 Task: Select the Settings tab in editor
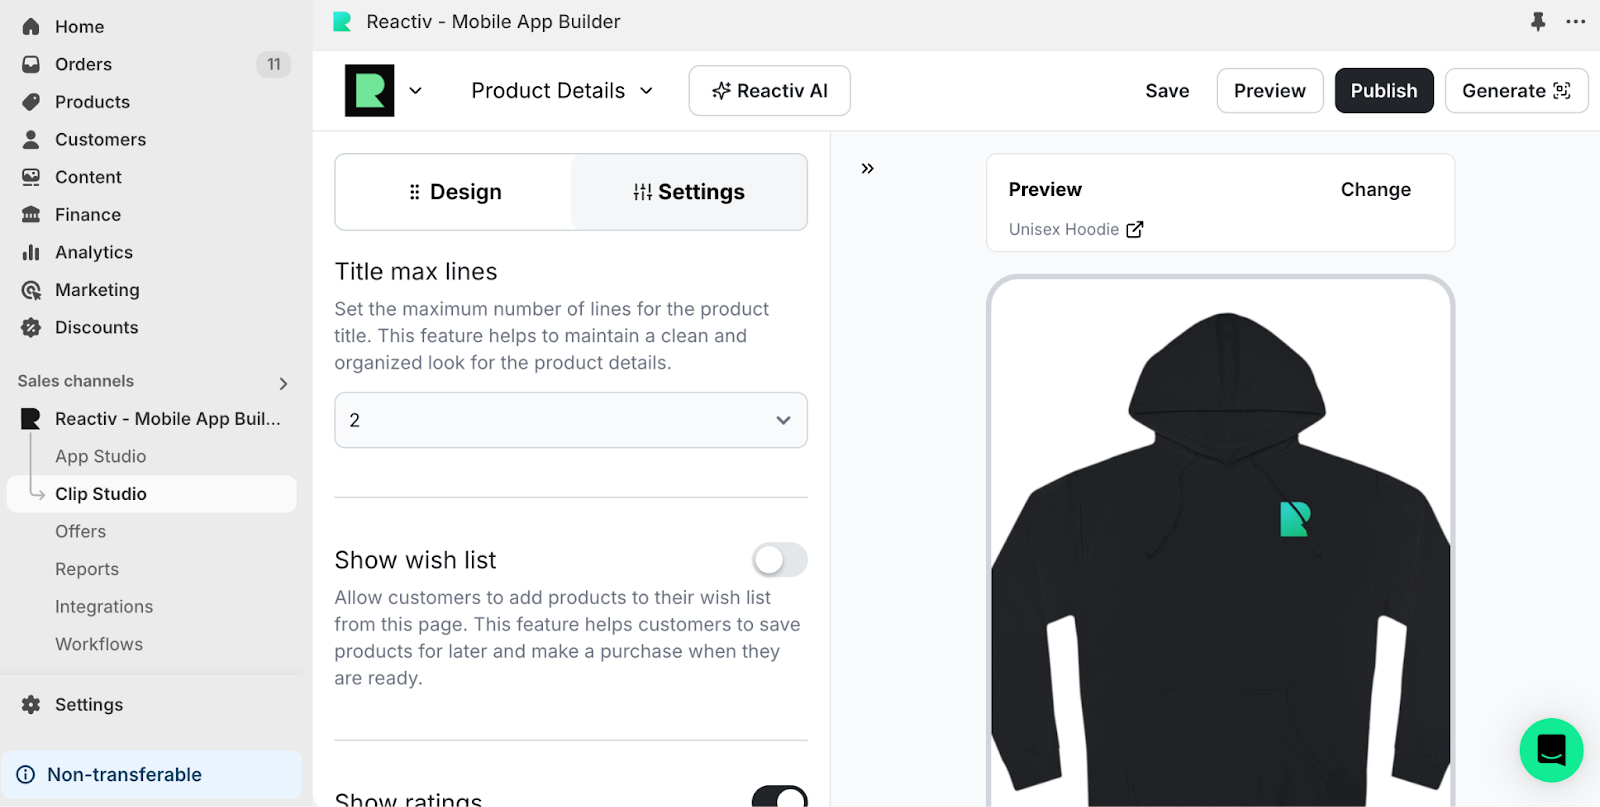click(689, 192)
